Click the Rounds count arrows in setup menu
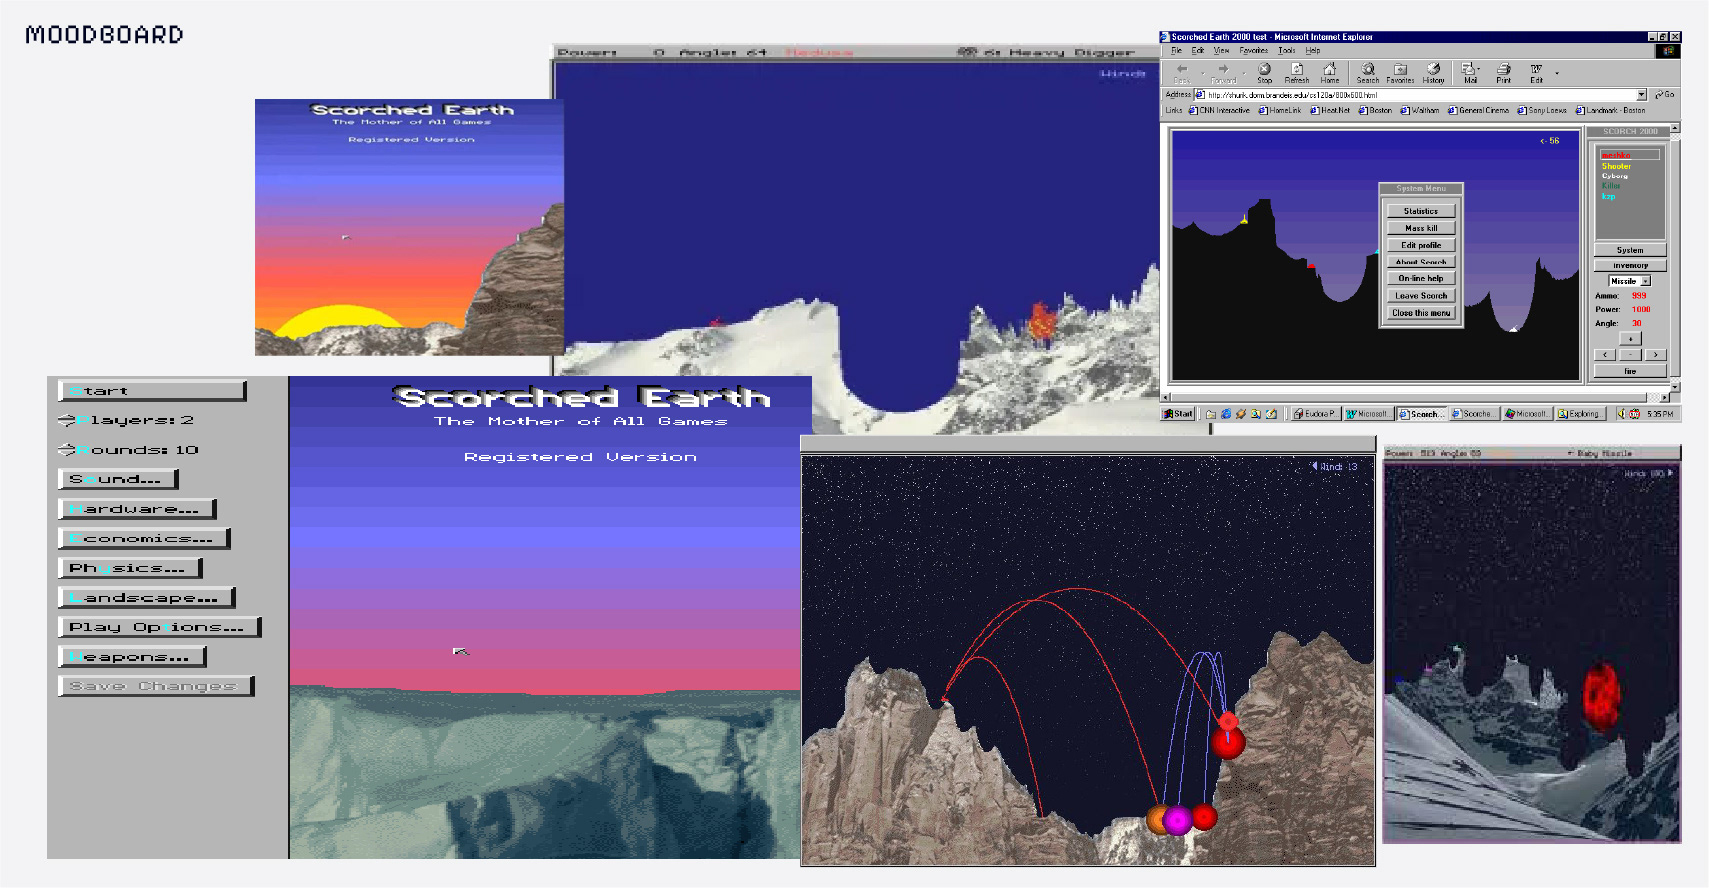This screenshot has width=1709, height=888. click(x=67, y=450)
